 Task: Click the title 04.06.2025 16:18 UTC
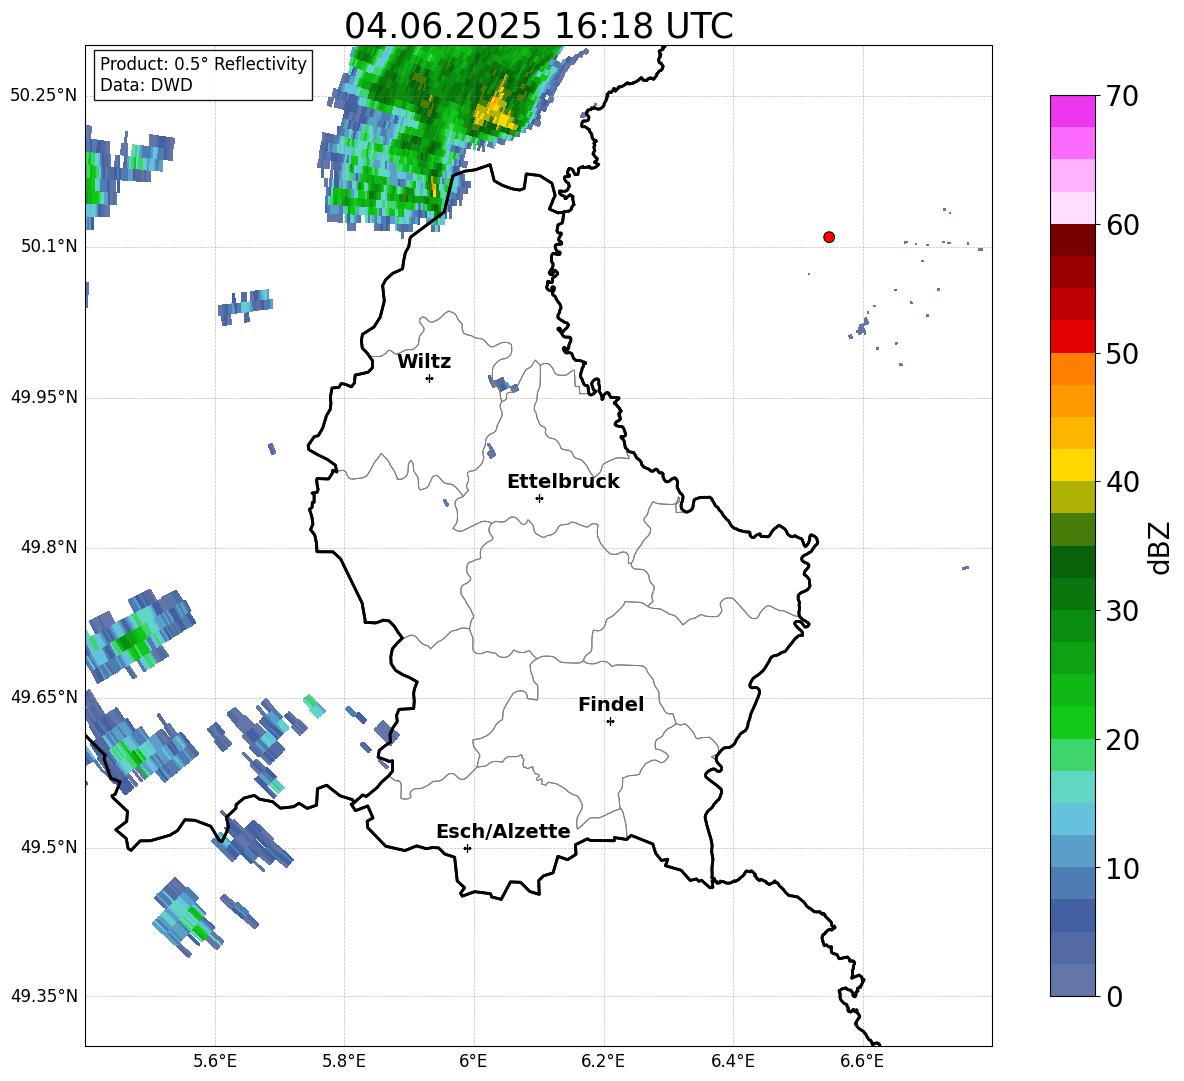(x=539, y=26)
